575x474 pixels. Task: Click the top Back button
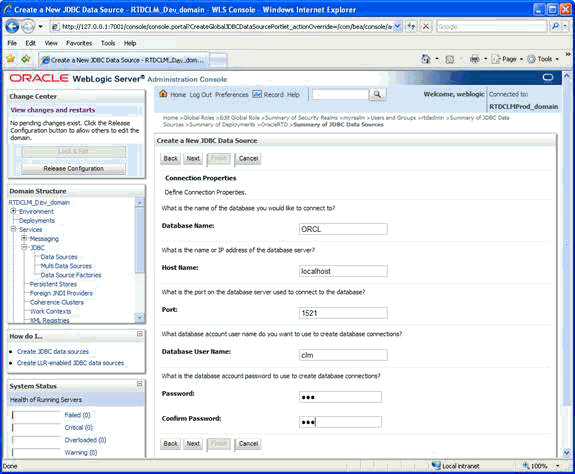[170, 158]
